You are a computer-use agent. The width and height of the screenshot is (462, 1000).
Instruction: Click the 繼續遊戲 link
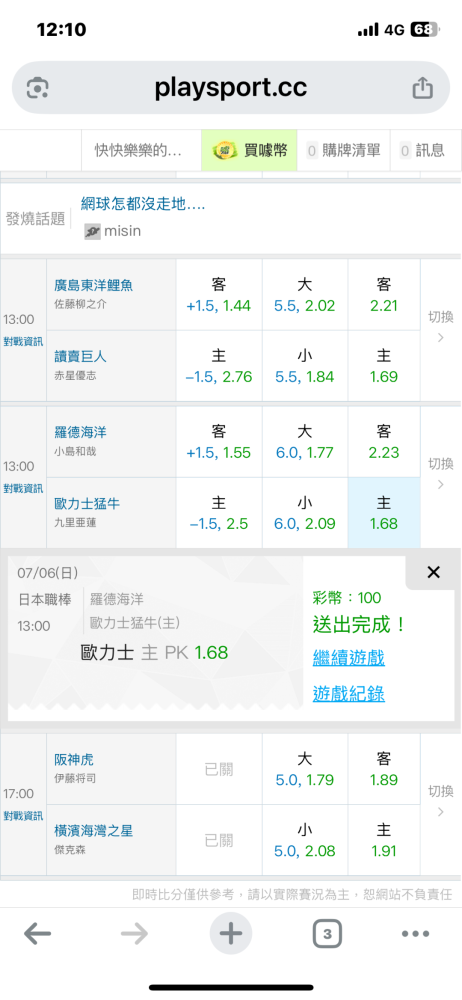(348, 658)
